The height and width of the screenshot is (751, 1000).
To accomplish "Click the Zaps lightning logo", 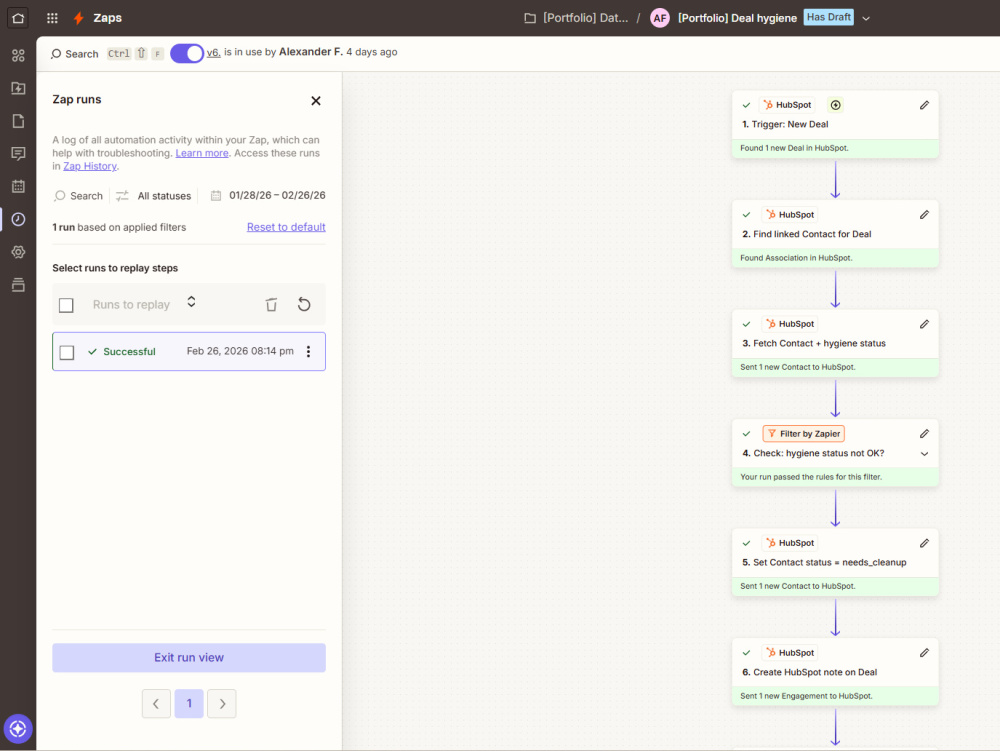I will (x=78, y=18).
